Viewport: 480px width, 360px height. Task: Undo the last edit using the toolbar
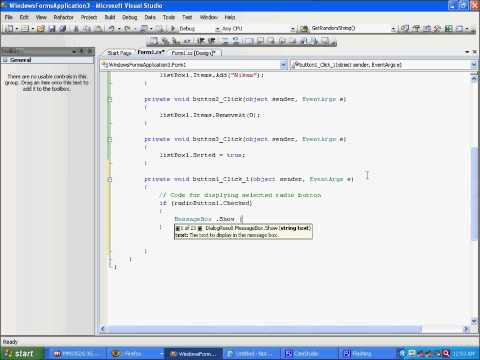pyautogui.click(x=112, y=29)
